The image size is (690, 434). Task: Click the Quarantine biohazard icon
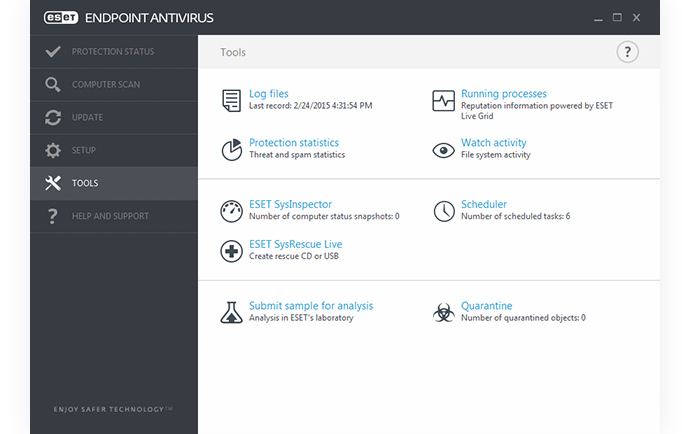pyautogui.click(x=444, y=313)
